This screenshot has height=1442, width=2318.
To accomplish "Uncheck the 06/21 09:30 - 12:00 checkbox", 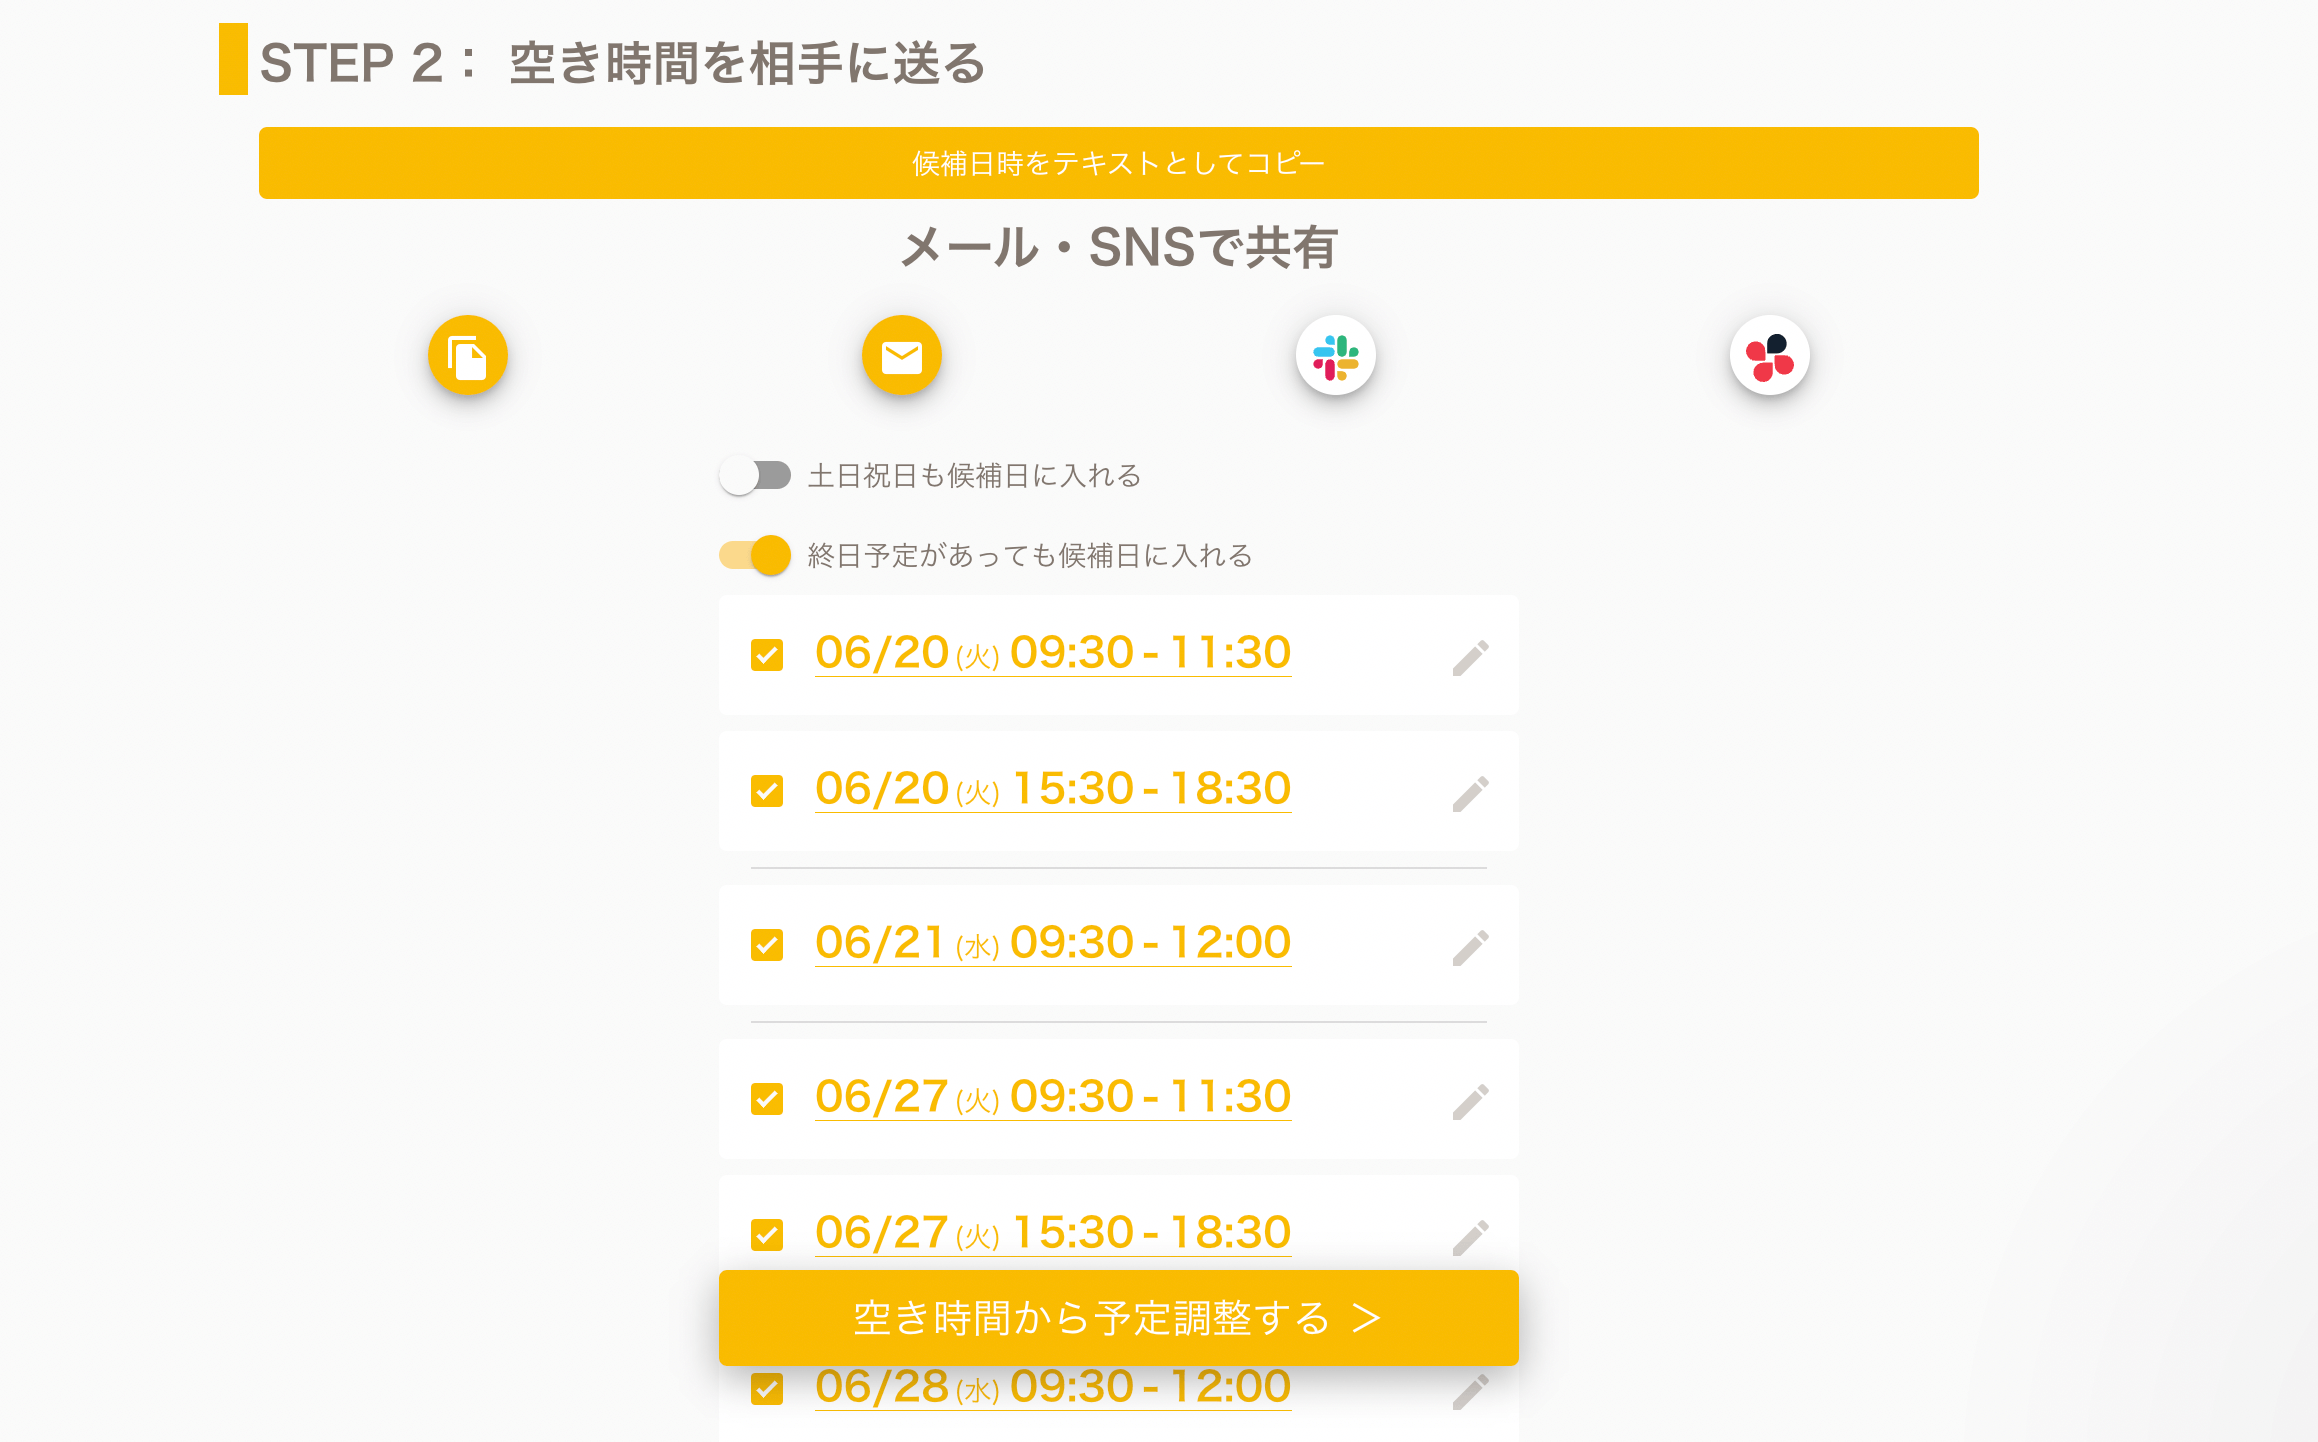I will tap(767, 945).
